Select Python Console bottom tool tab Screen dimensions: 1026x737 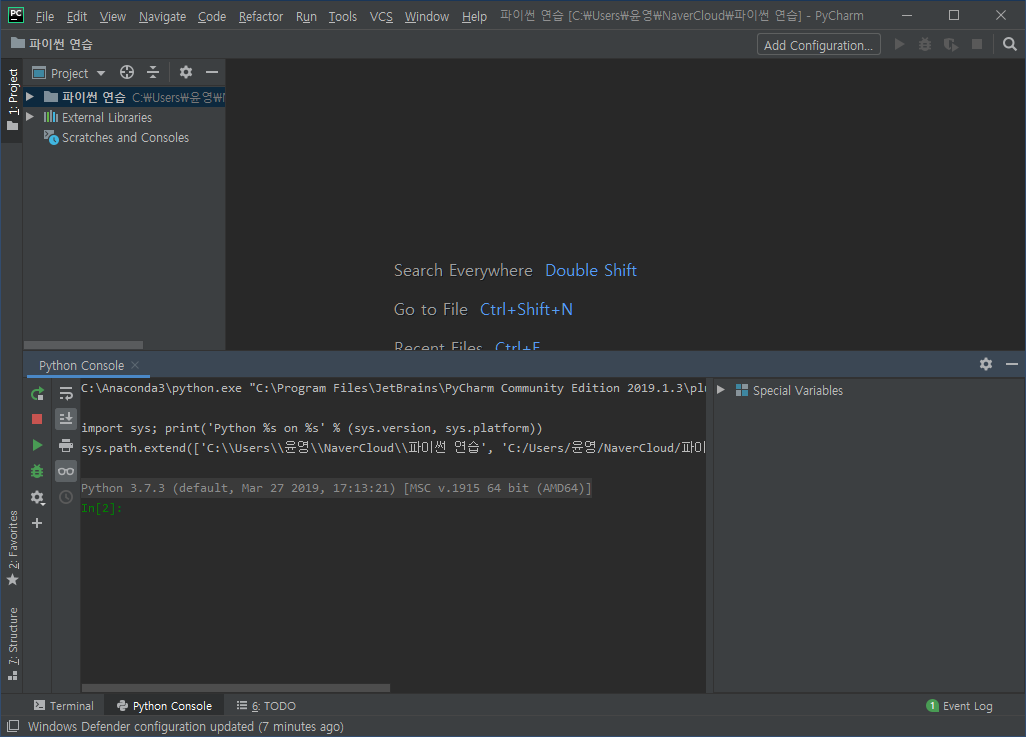point(164,706)
